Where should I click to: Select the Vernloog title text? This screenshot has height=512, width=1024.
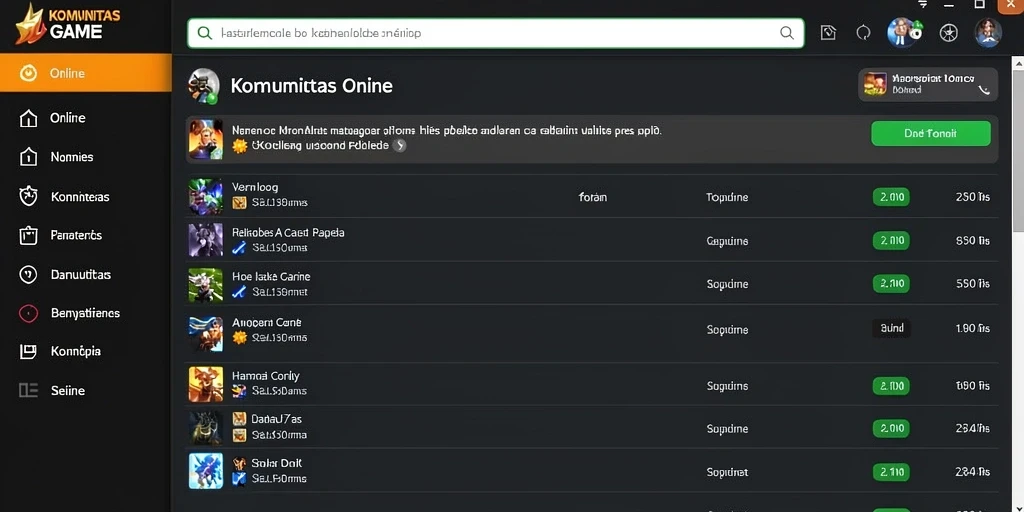coord(255,187)
